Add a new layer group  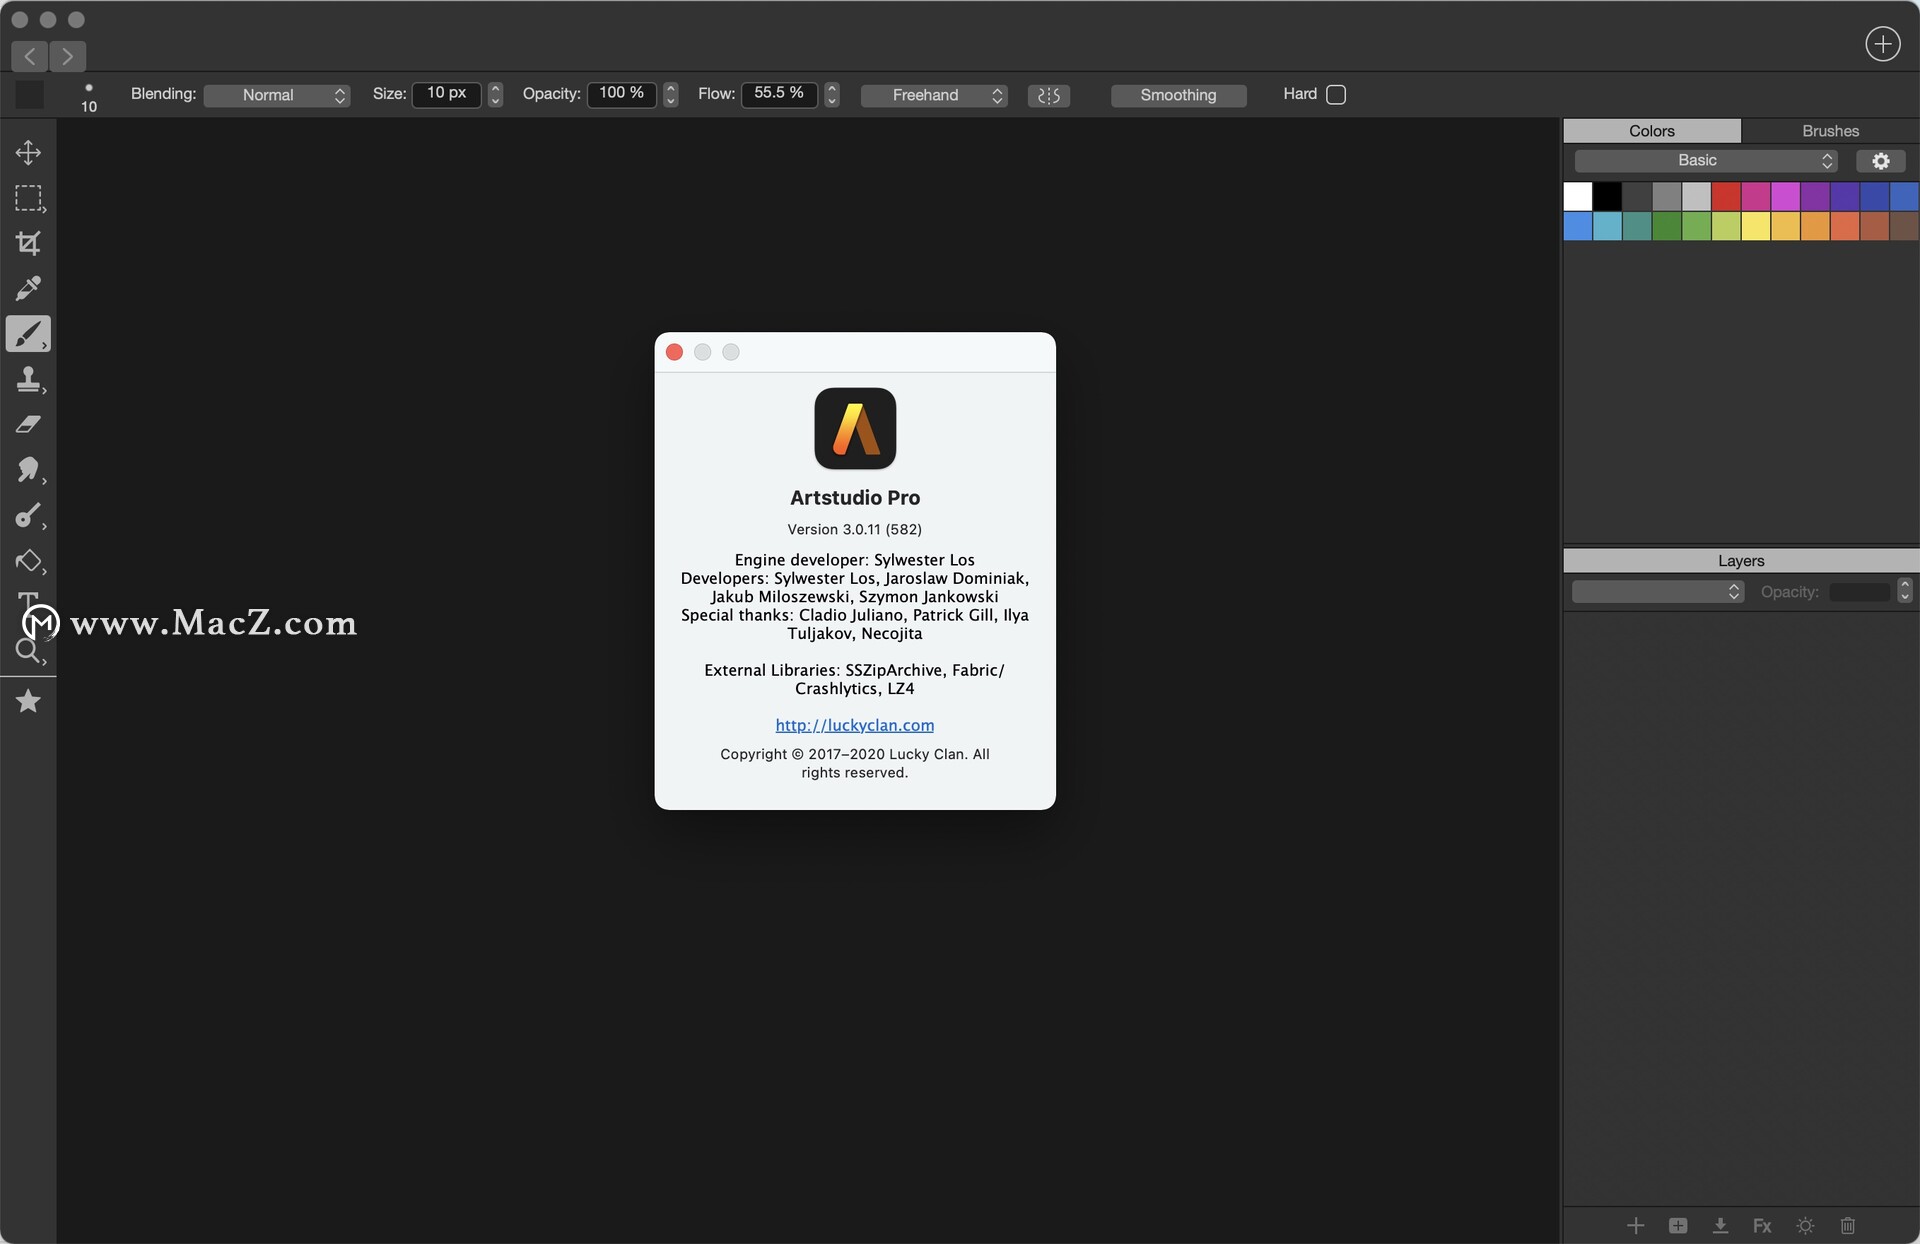pos(1678,1225)
